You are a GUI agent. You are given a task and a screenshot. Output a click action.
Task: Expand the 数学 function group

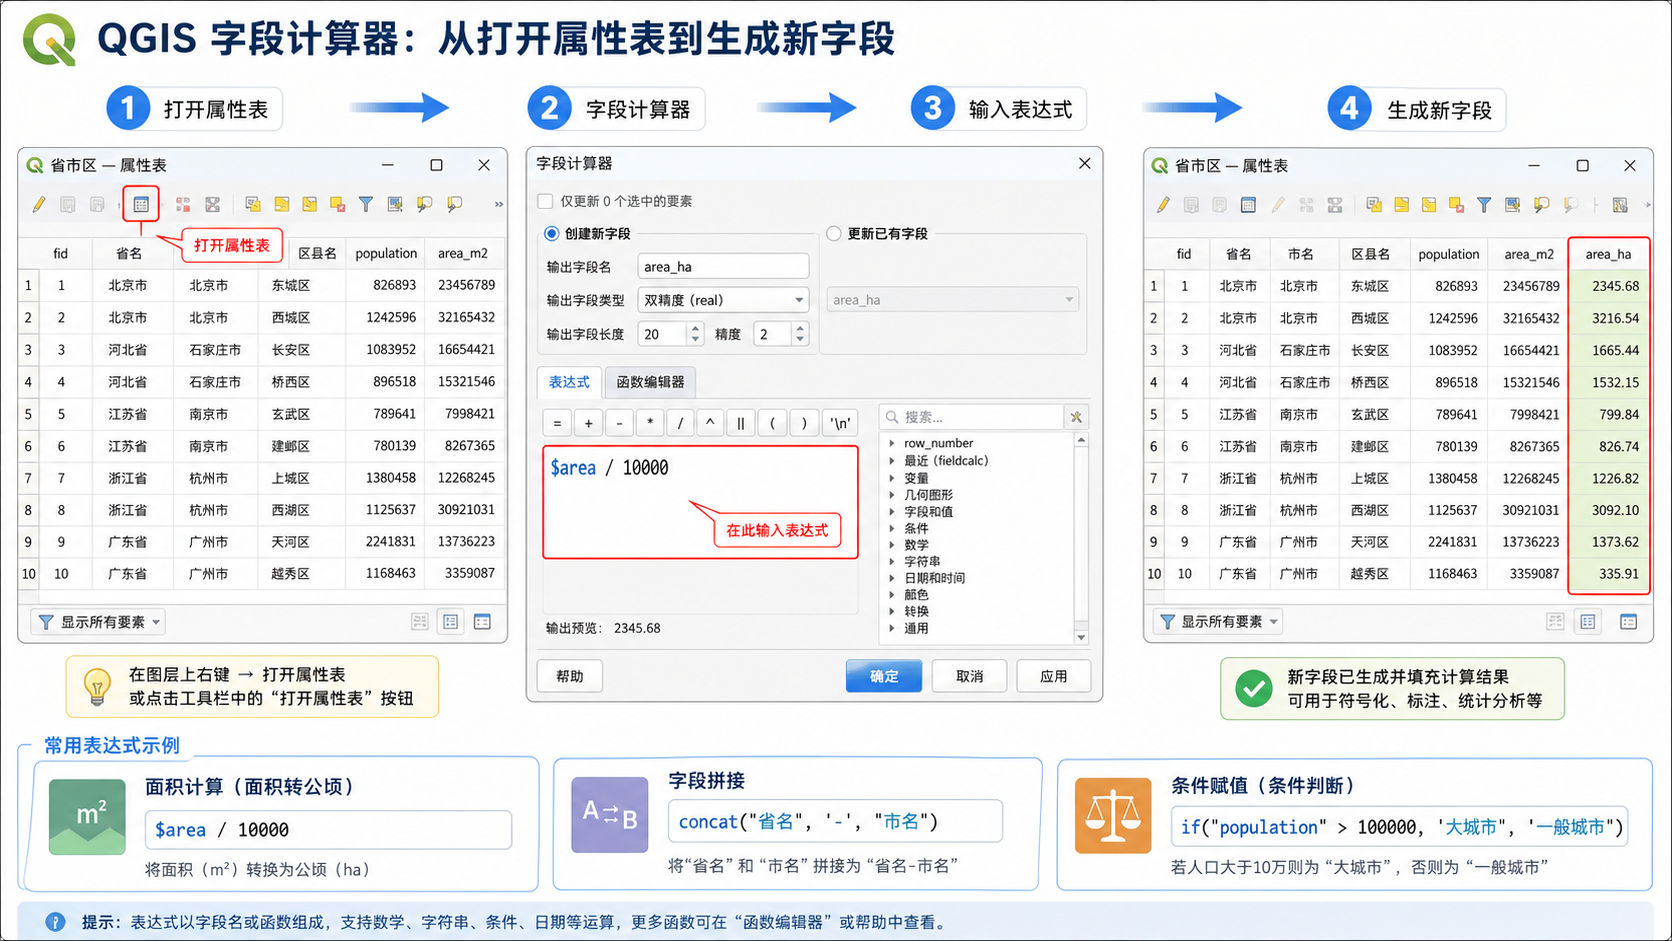(x=892, y=545)
